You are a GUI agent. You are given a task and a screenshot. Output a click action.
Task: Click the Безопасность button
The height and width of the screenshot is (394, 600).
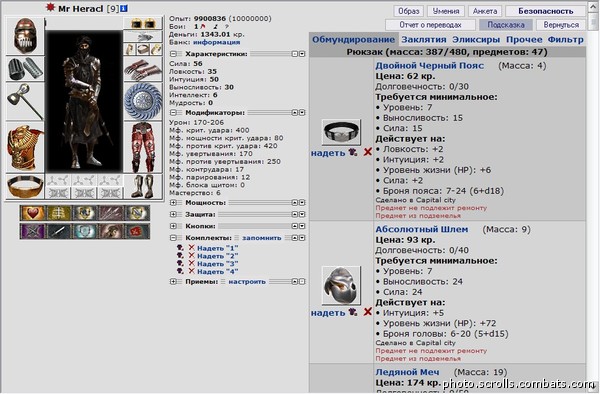click(x=546, y=11)
